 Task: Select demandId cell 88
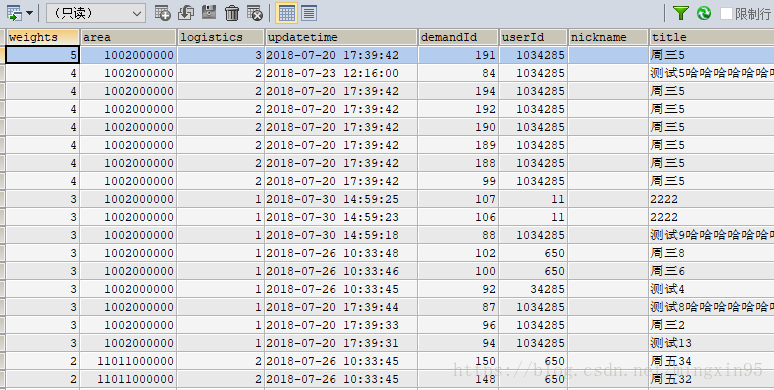(x=458, y=235)
